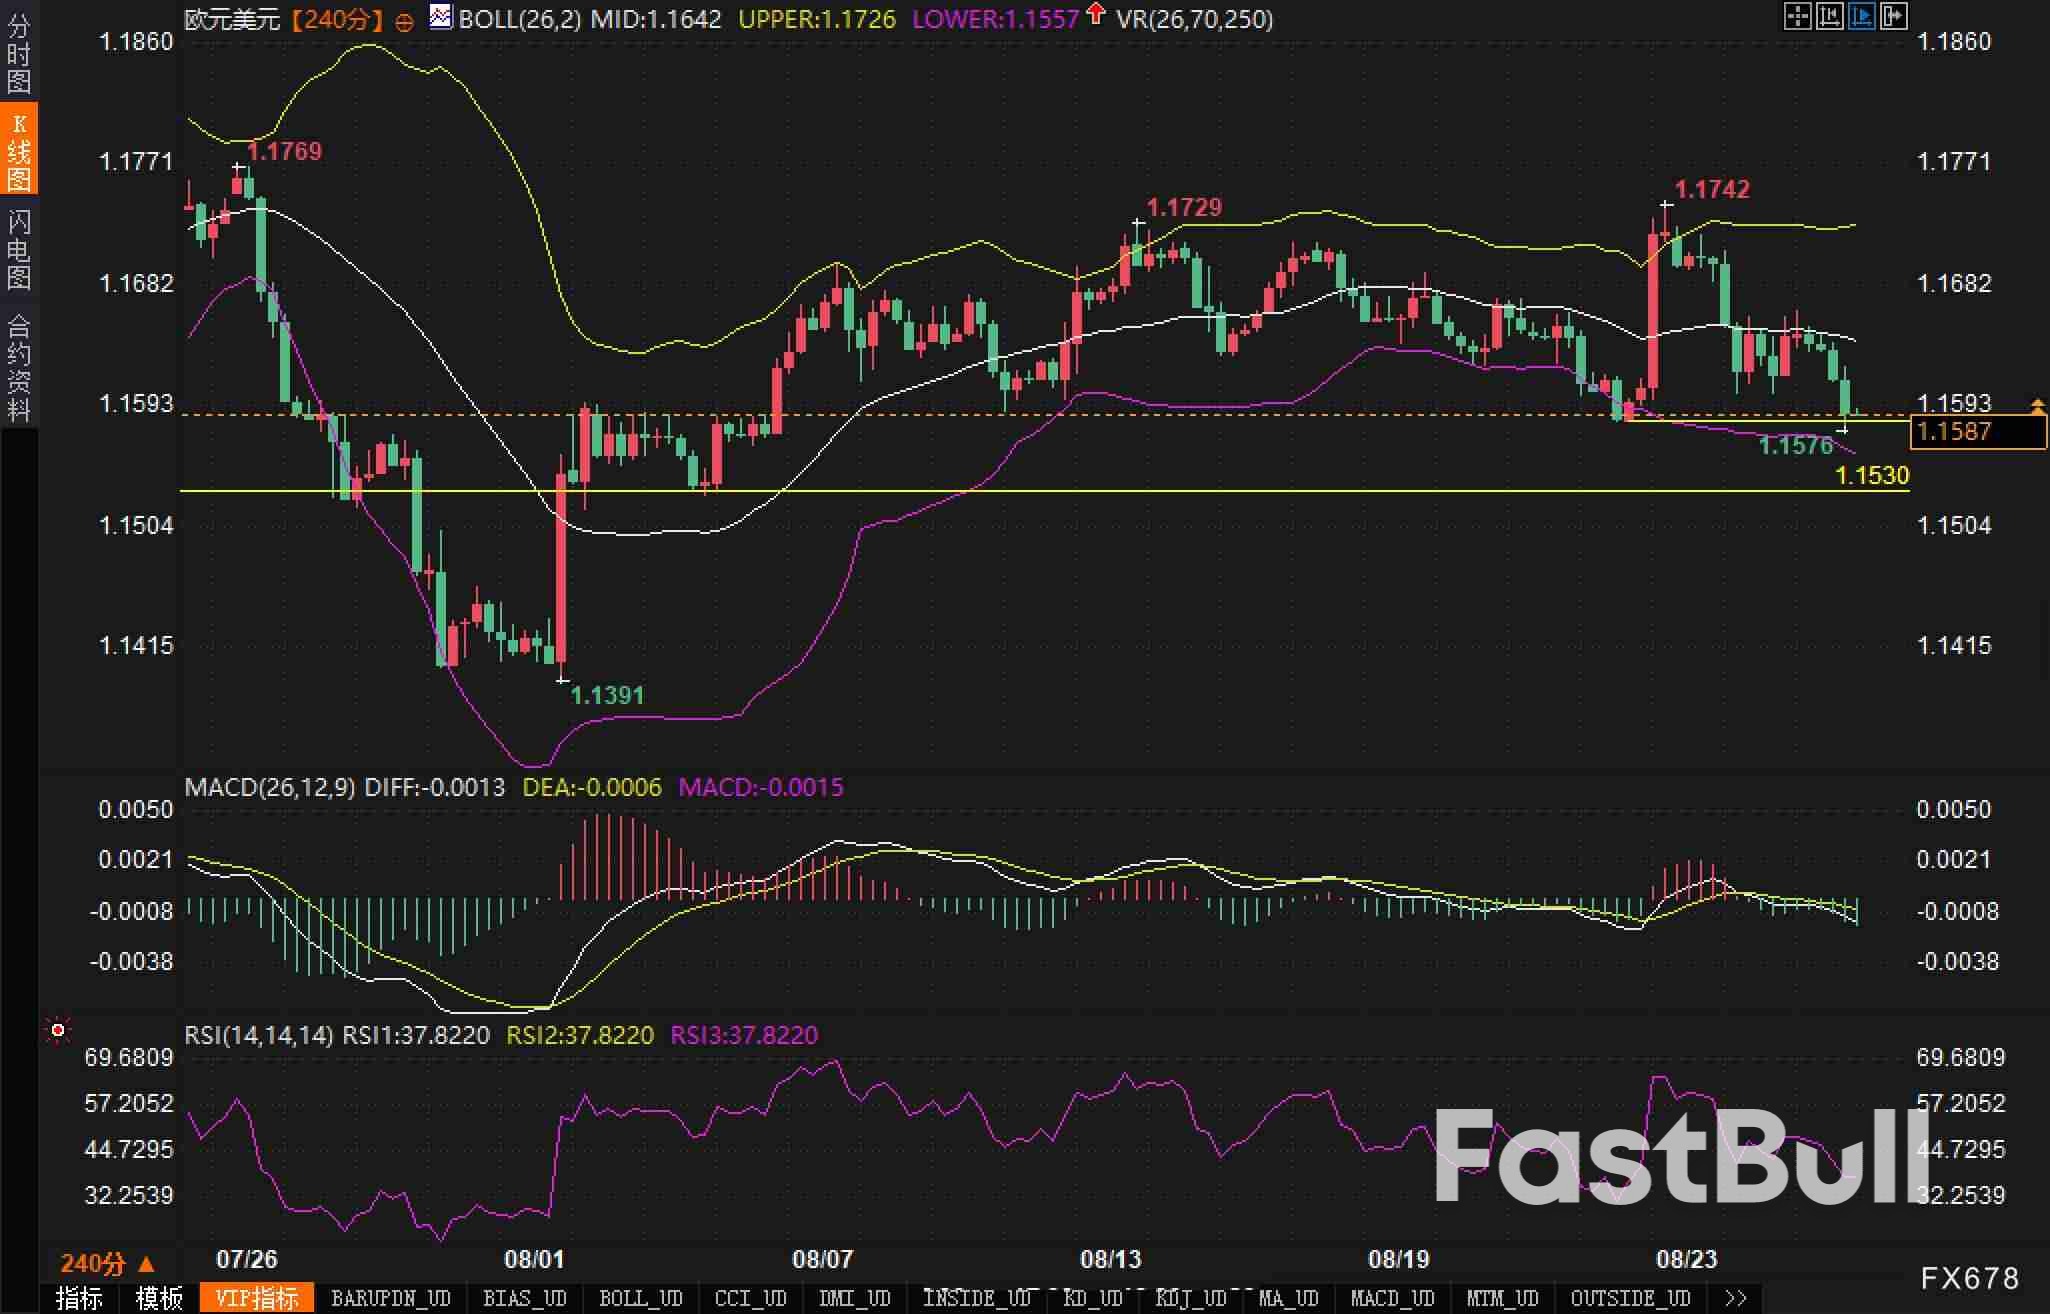Viewport: 2050px width, 1314px height.
Task: Click the red alert dot beside RSI panel
Action: [x=58, y=1030]
